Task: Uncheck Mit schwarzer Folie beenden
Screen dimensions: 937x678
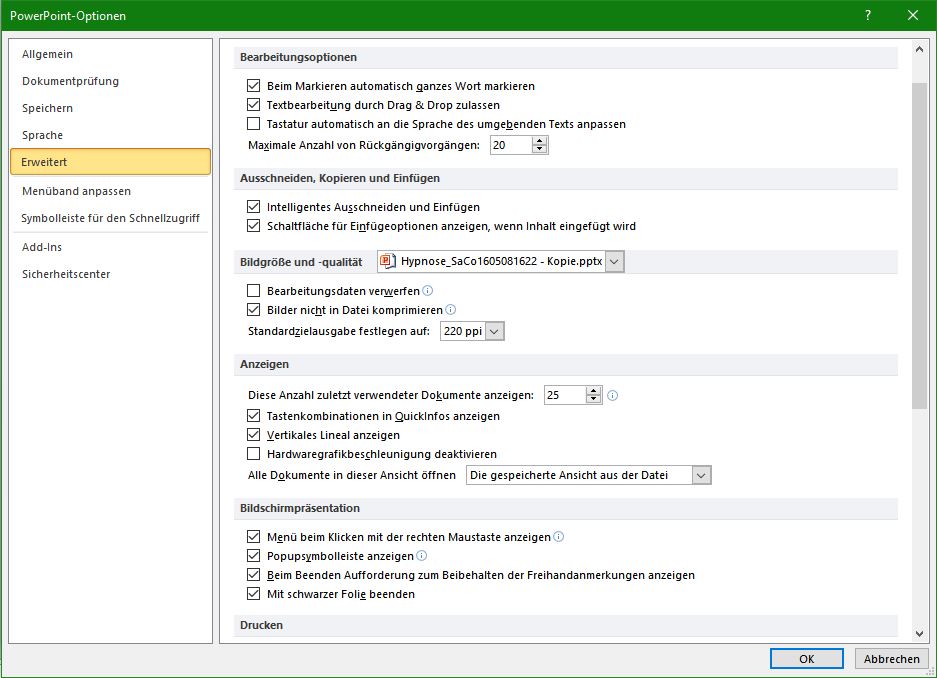Action: pyautogui.click(x=253, y=594)
